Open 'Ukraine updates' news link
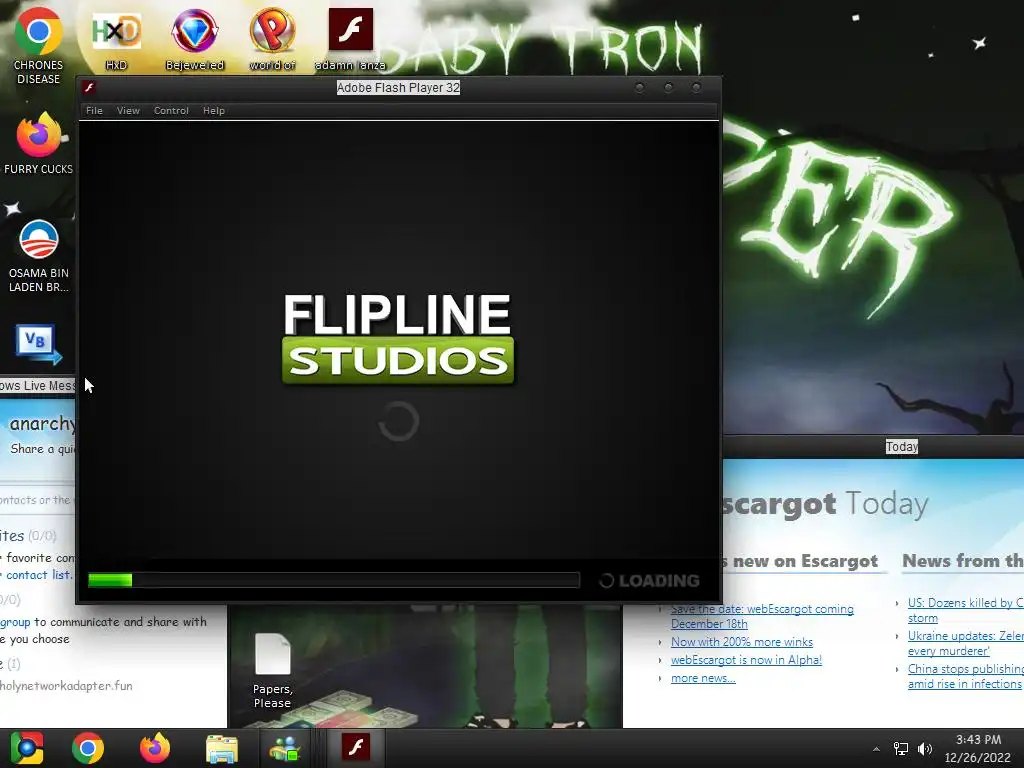Viewport: 1024px width, 768px height. coord(965,643)
